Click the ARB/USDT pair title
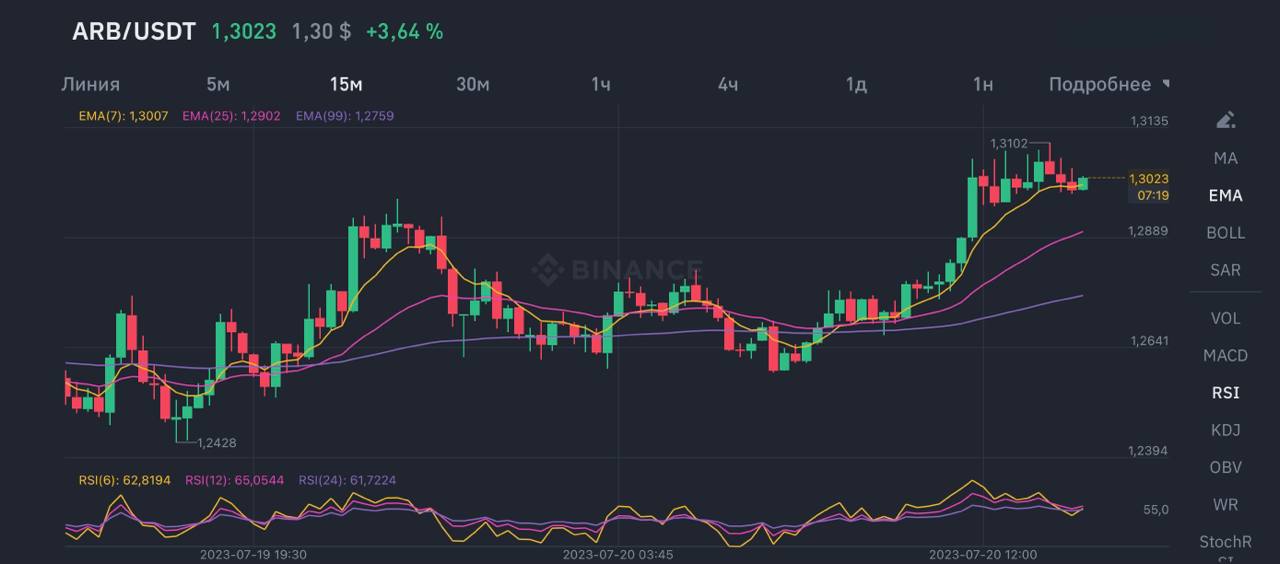Viewport: 1280px width, 564px height. click(x=133, y=31)
